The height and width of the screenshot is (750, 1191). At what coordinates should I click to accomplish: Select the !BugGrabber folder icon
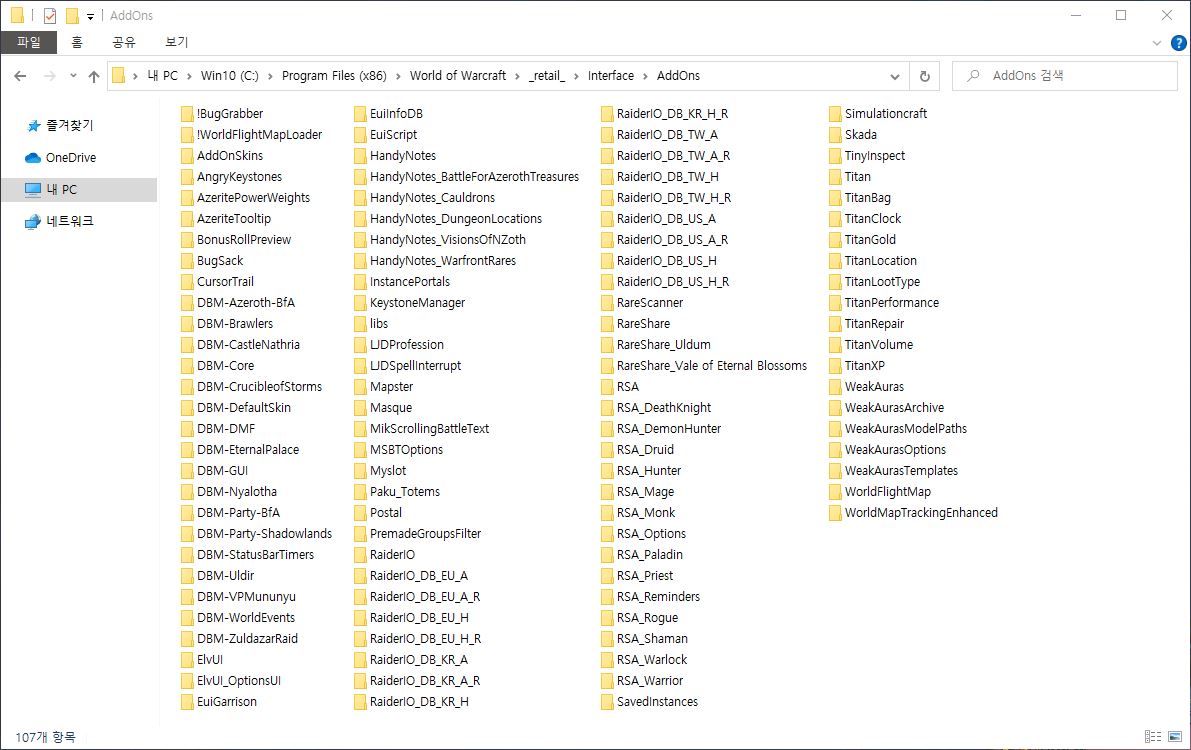coord(188,114)
